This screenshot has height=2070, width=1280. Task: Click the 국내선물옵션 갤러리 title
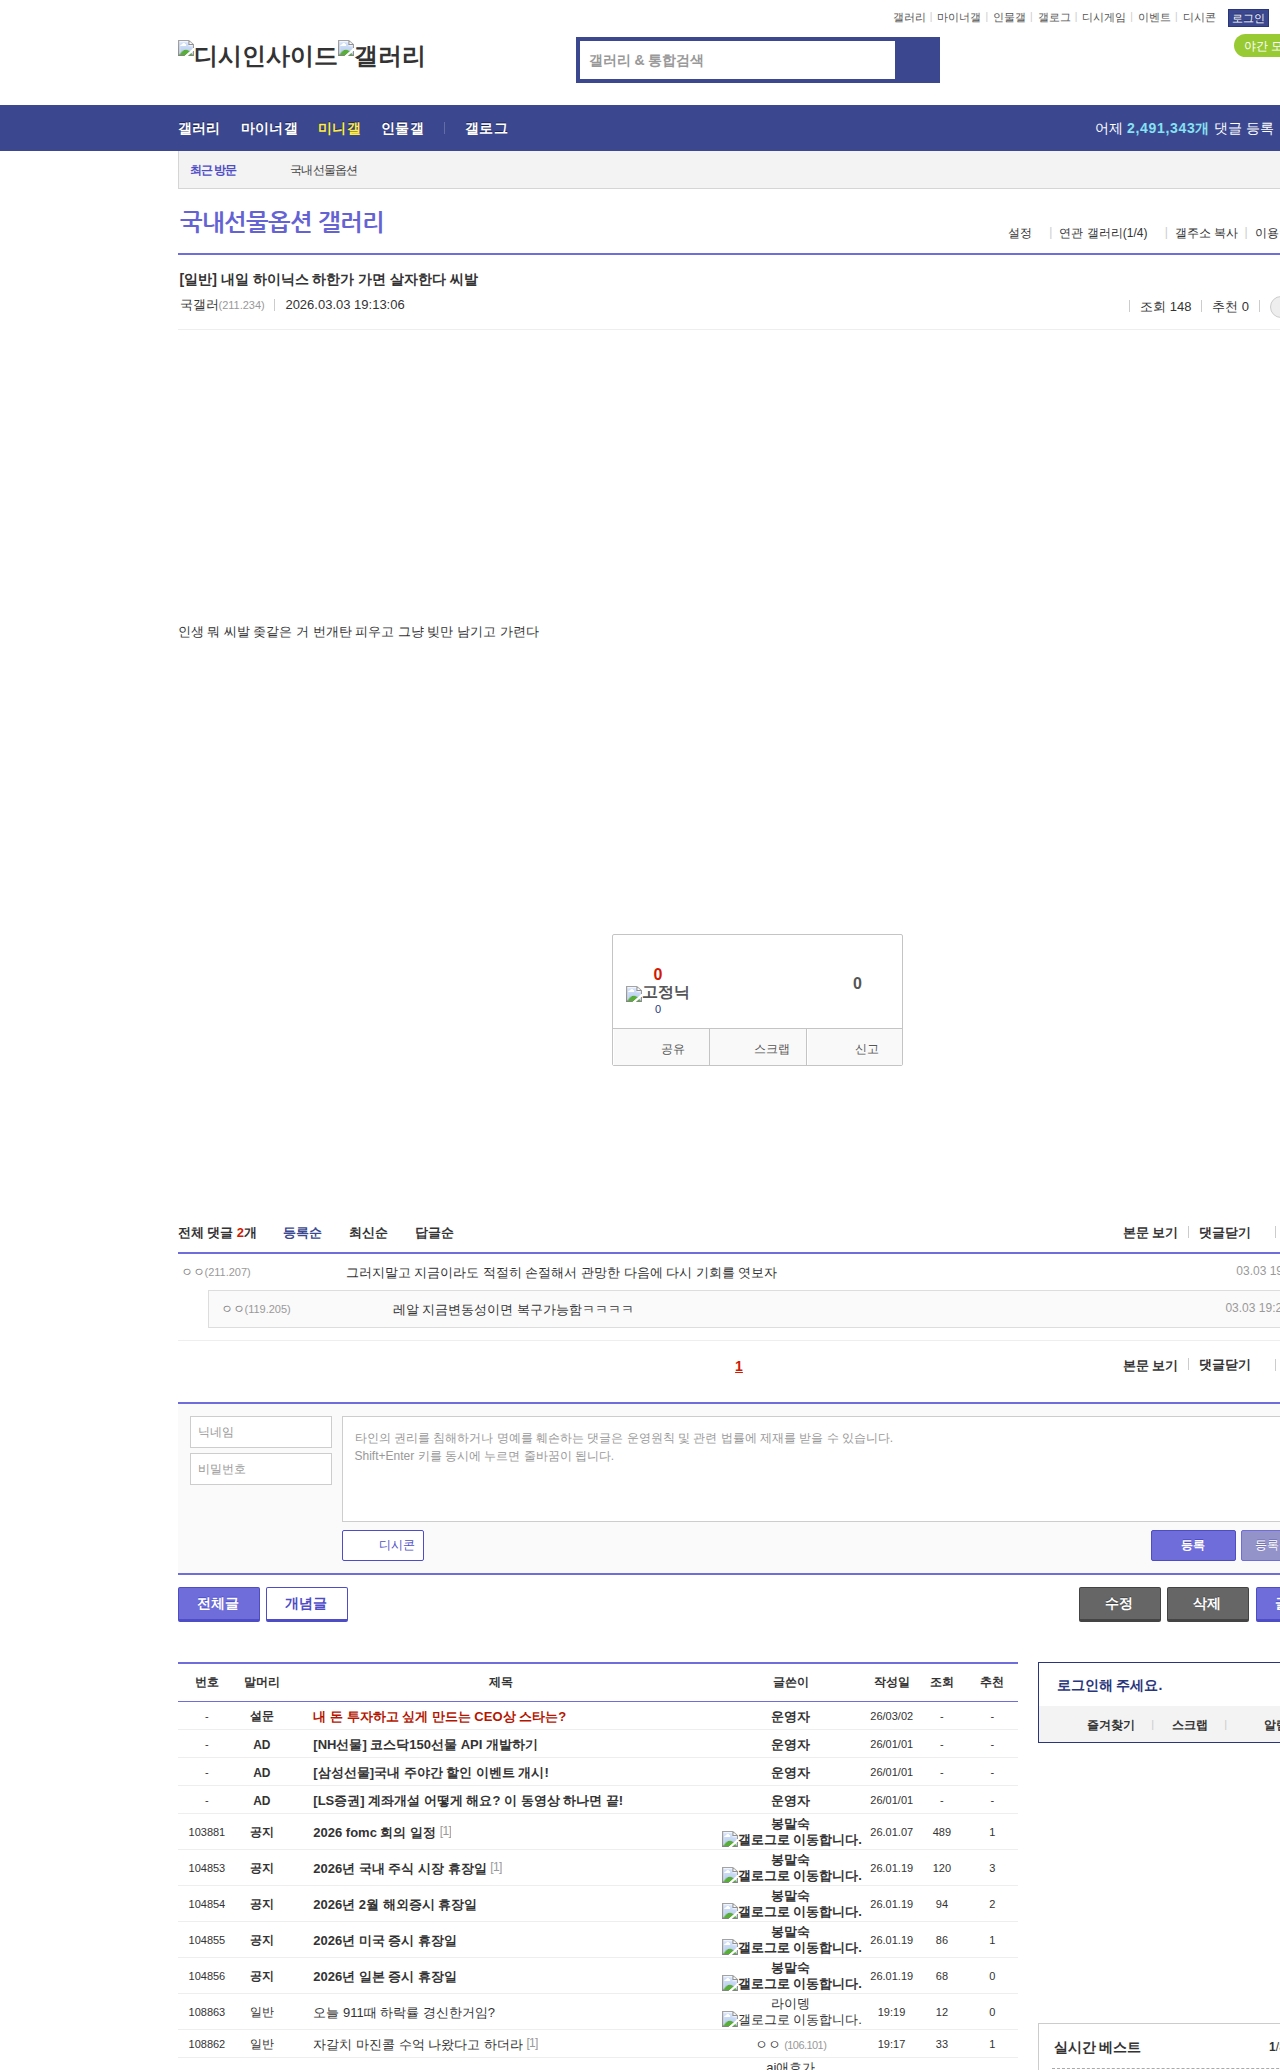(281, 222)
